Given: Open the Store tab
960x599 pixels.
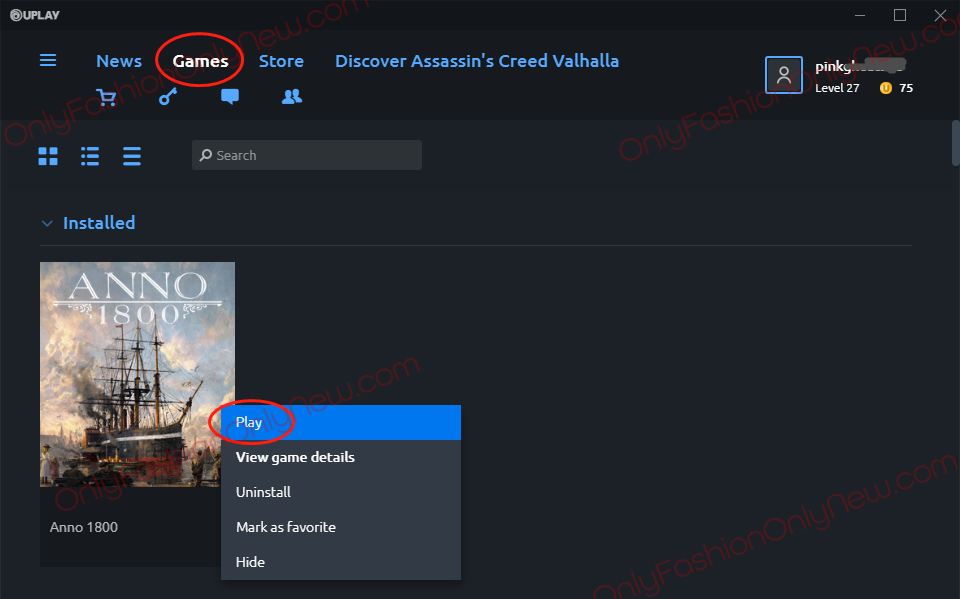Looking at the screenshot, I should tap(281, 61).
